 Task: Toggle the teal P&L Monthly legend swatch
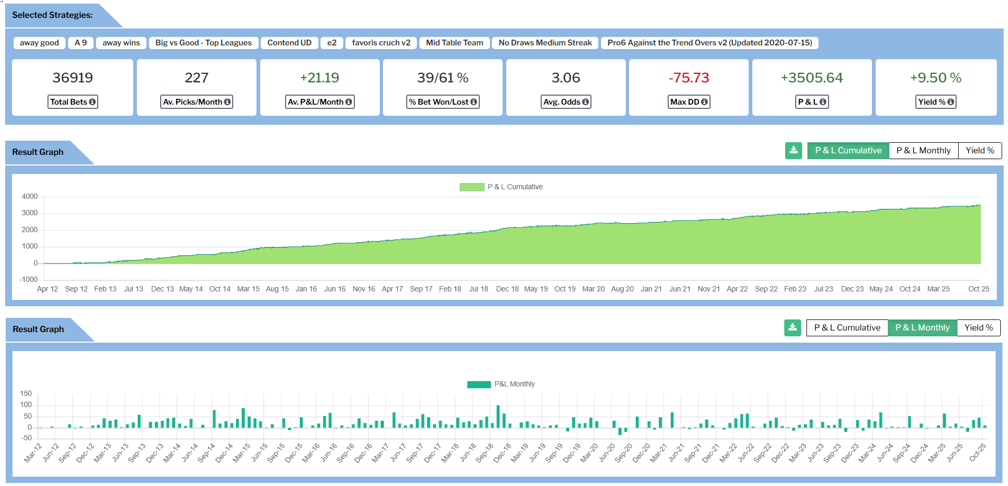coord(479,384)
